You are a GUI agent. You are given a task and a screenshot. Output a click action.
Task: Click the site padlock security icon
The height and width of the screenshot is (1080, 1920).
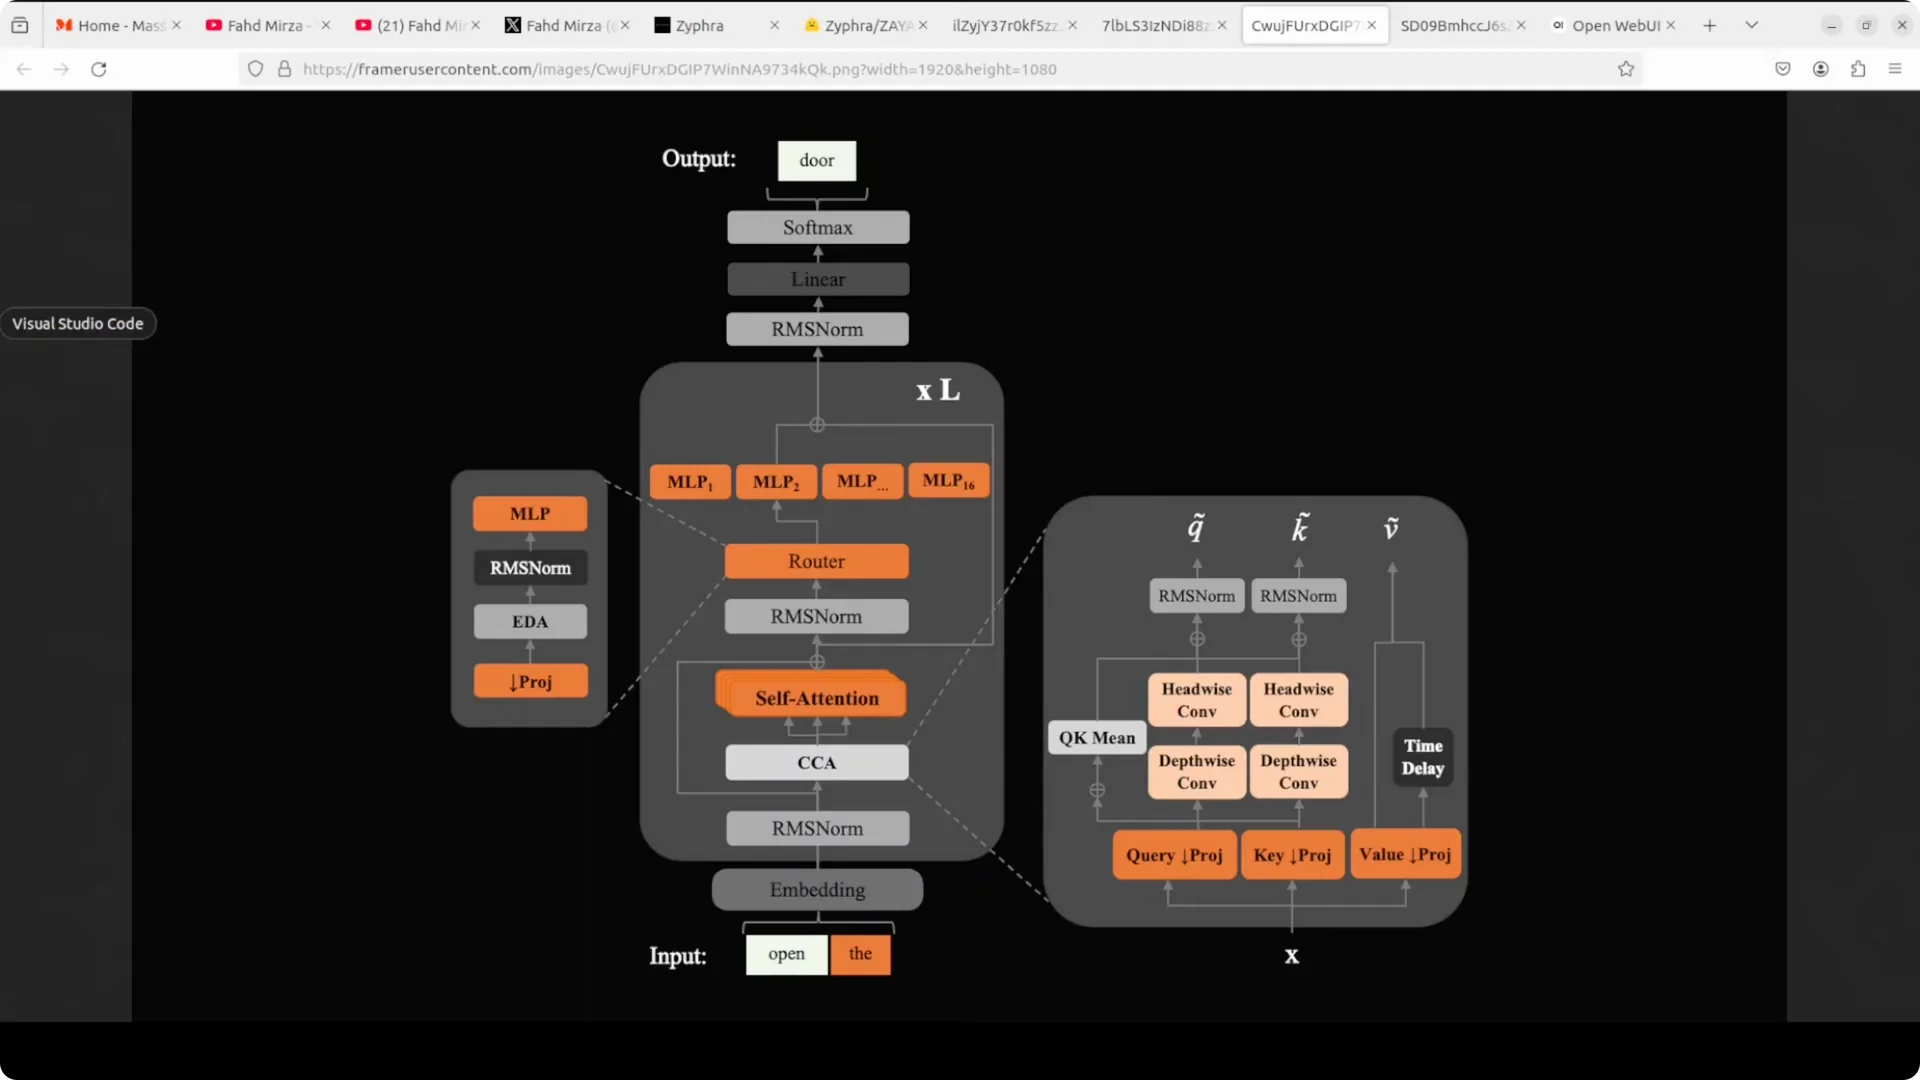point(285,69)
